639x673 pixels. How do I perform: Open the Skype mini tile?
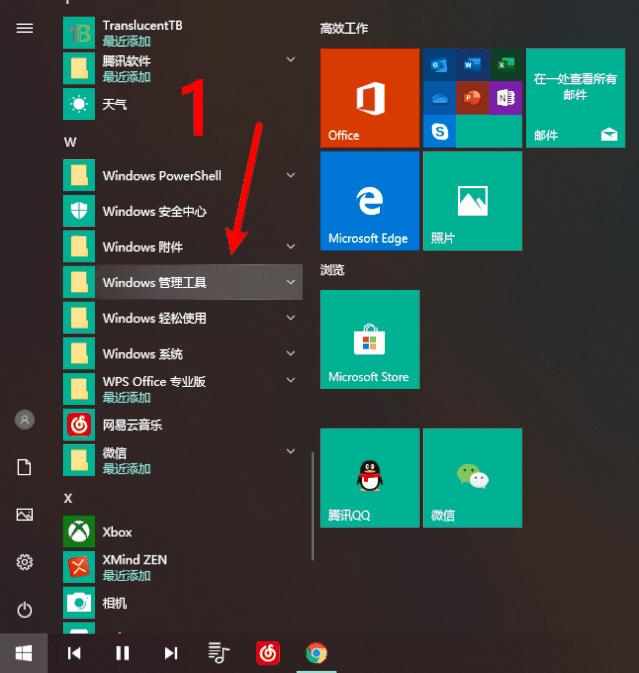(x=439, y=131)
